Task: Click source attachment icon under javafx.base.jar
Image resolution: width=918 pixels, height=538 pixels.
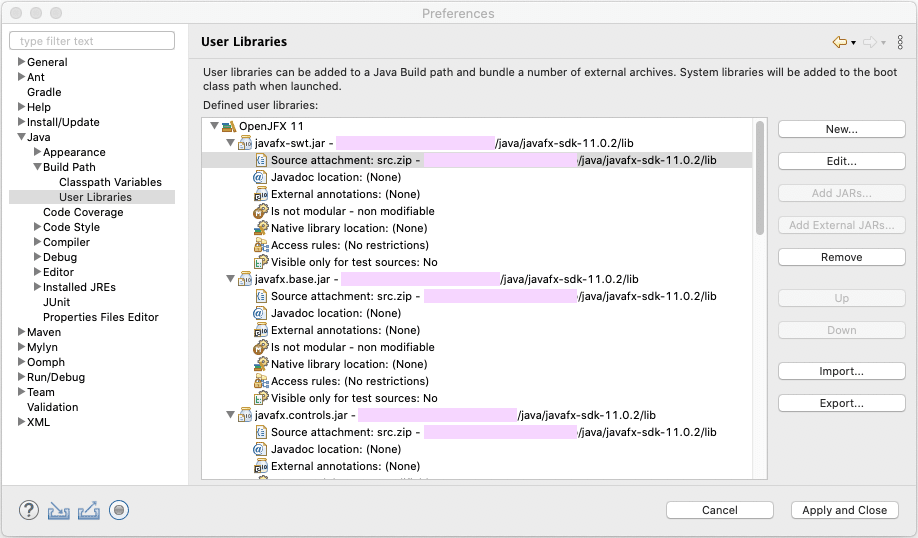Action: pyautogui.click(x=261, y=296)
